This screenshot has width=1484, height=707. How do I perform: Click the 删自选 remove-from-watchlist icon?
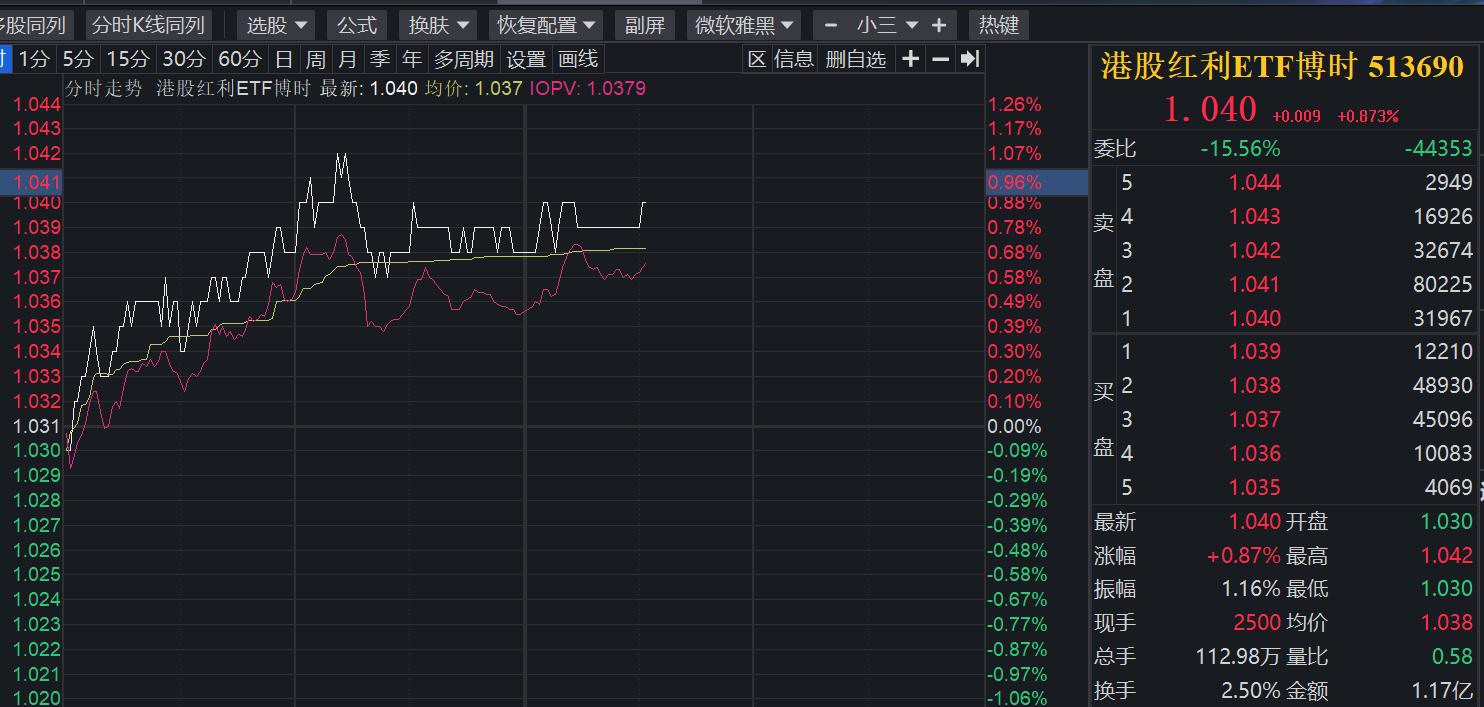(x=855, y=59)
